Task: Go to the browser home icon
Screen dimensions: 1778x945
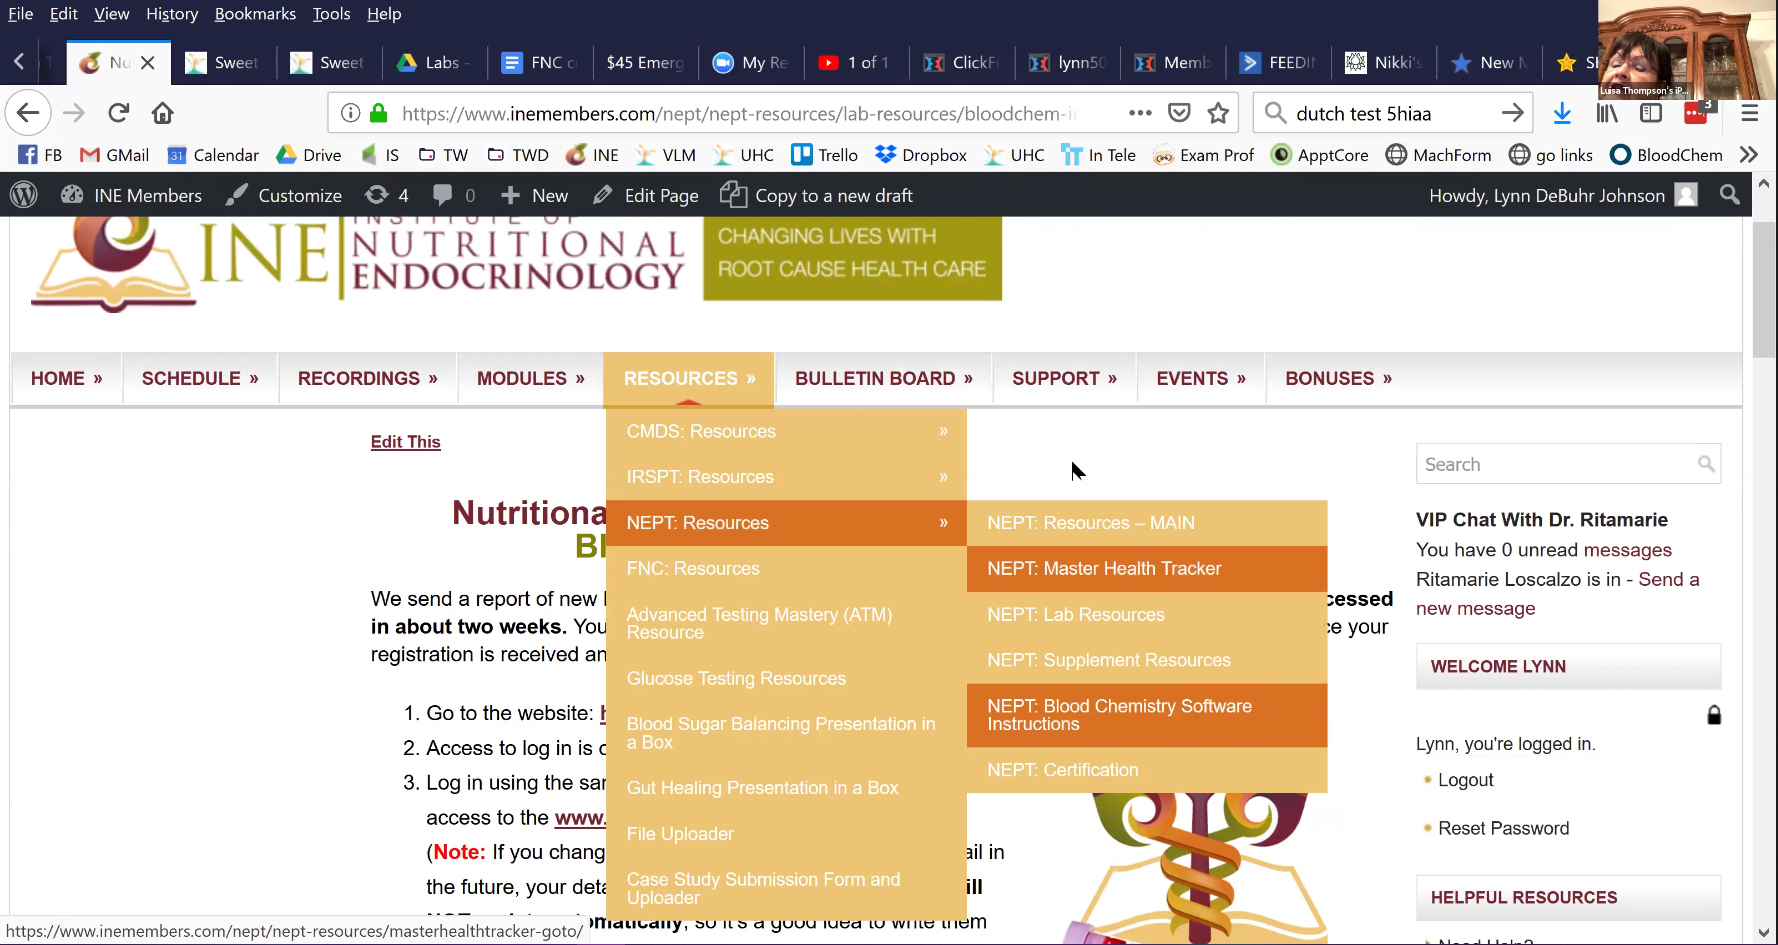Action: click(x=162, y=113)
